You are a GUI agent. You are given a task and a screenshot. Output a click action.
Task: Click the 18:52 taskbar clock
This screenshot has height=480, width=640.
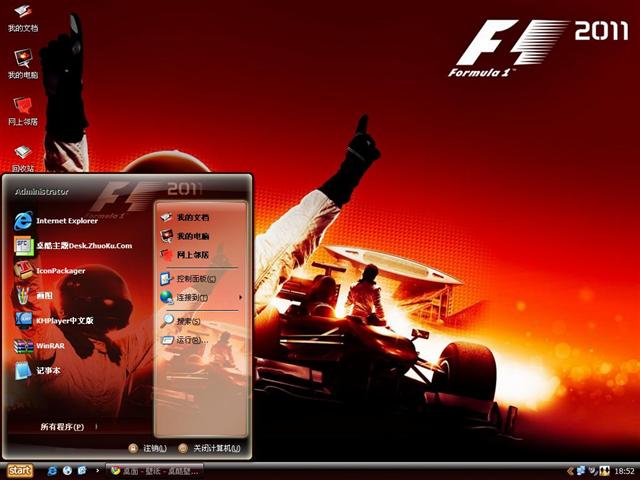[x=624, y=471]
